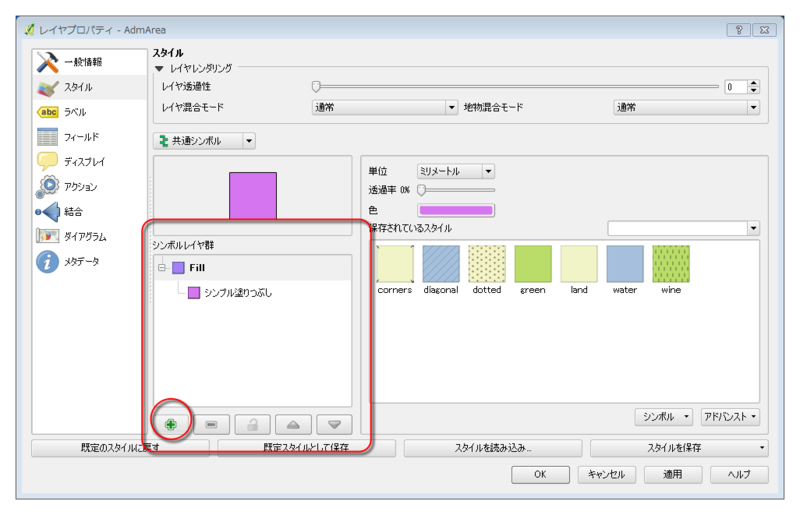Collapse the レイヤレンダリング section triangle
The height and width of the screenshot is (515, 800).
click(x=159, y=68)
